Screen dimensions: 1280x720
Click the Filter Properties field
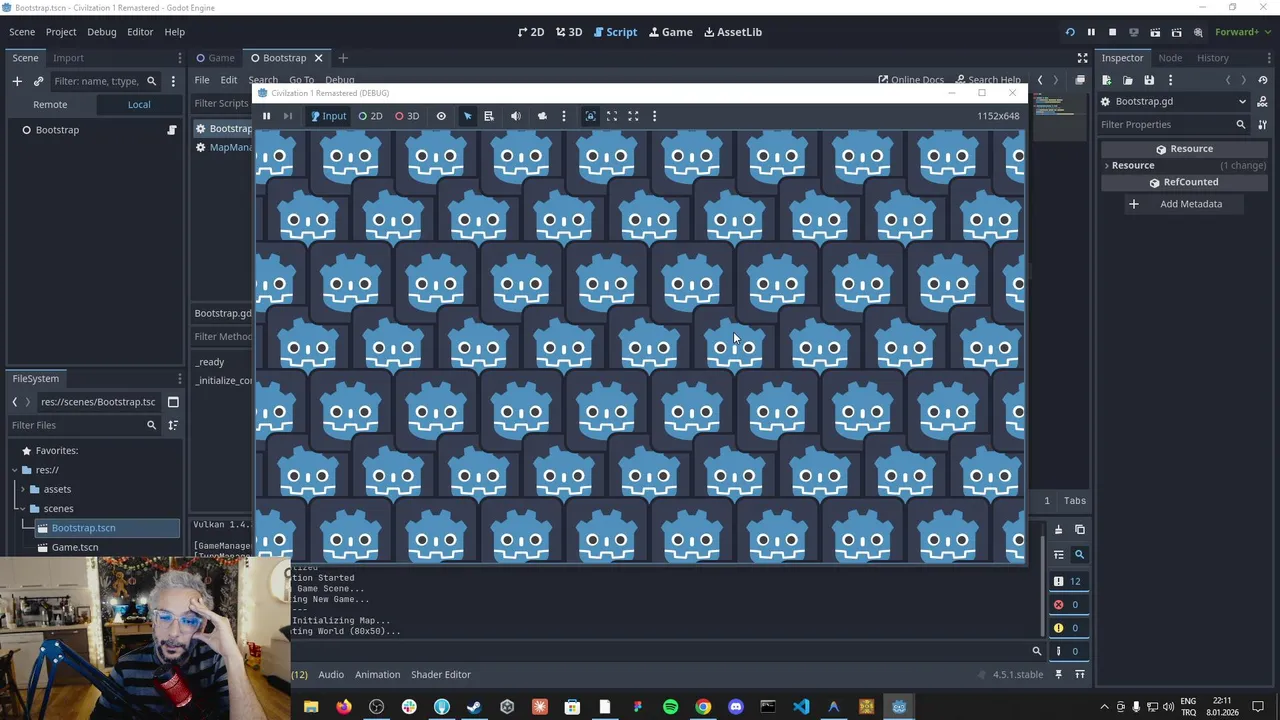pos(1173,125)
